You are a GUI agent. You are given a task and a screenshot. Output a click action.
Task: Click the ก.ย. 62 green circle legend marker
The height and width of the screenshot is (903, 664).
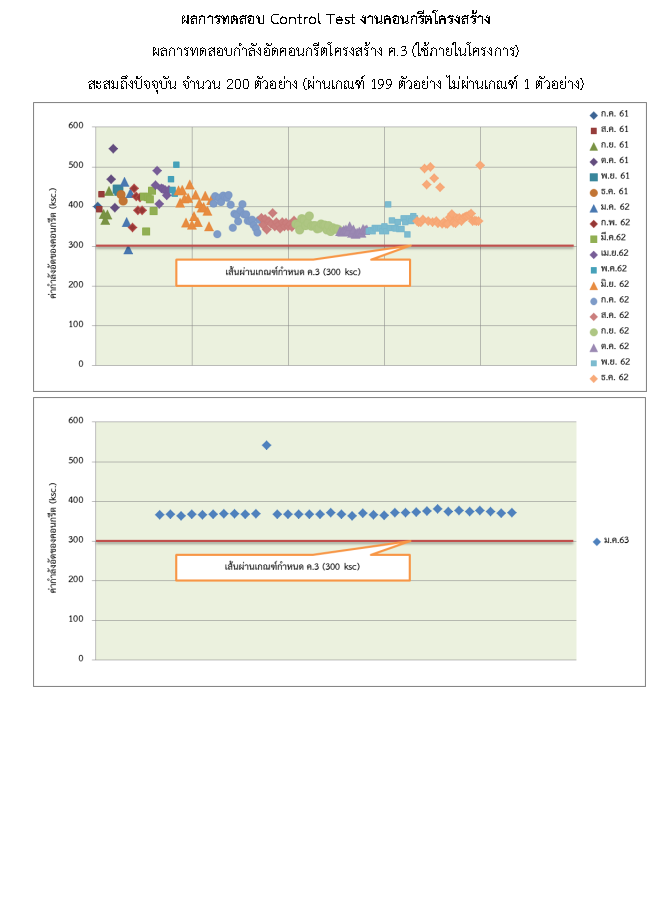coord(594,330)
